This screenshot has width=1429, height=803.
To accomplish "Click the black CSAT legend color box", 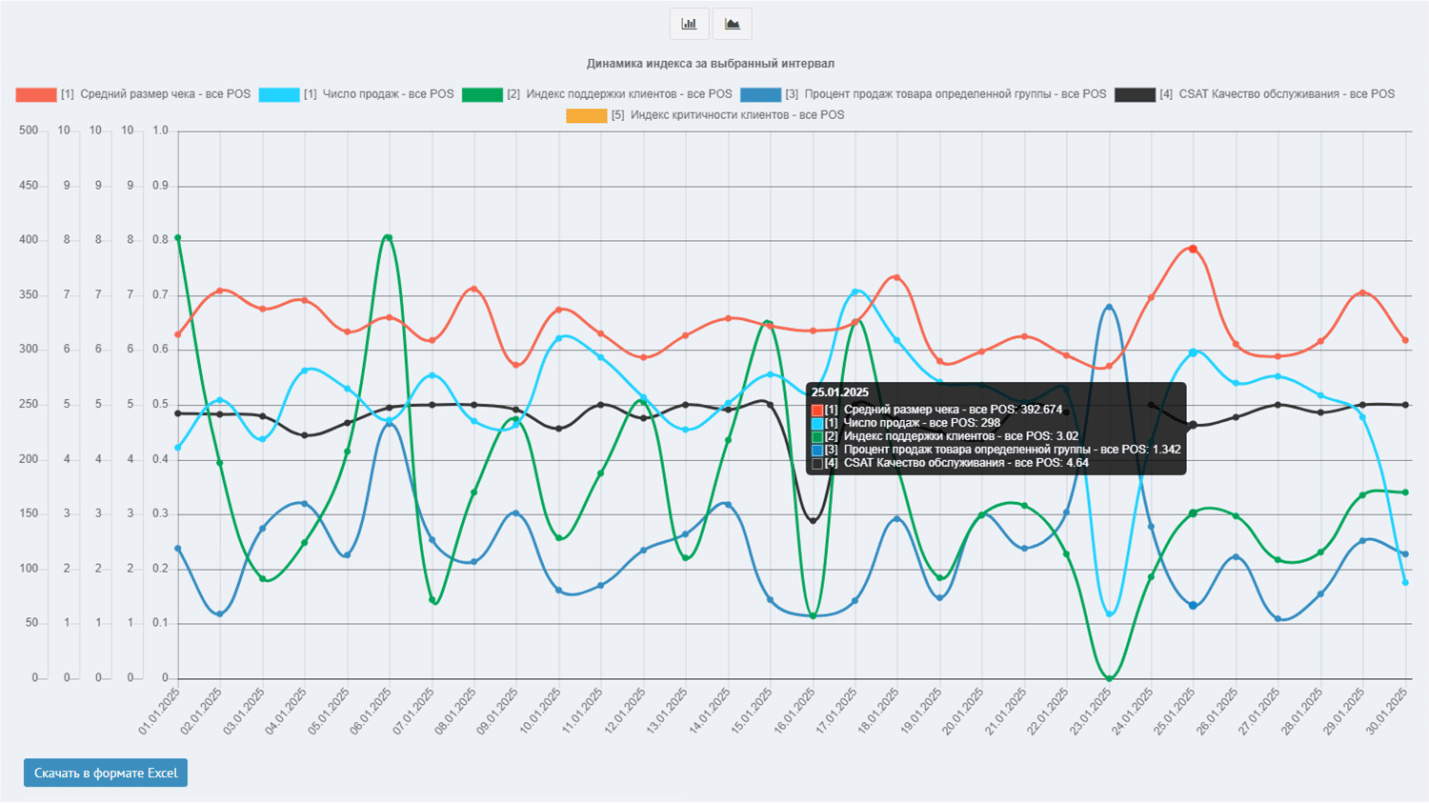I will (1135, 94).
